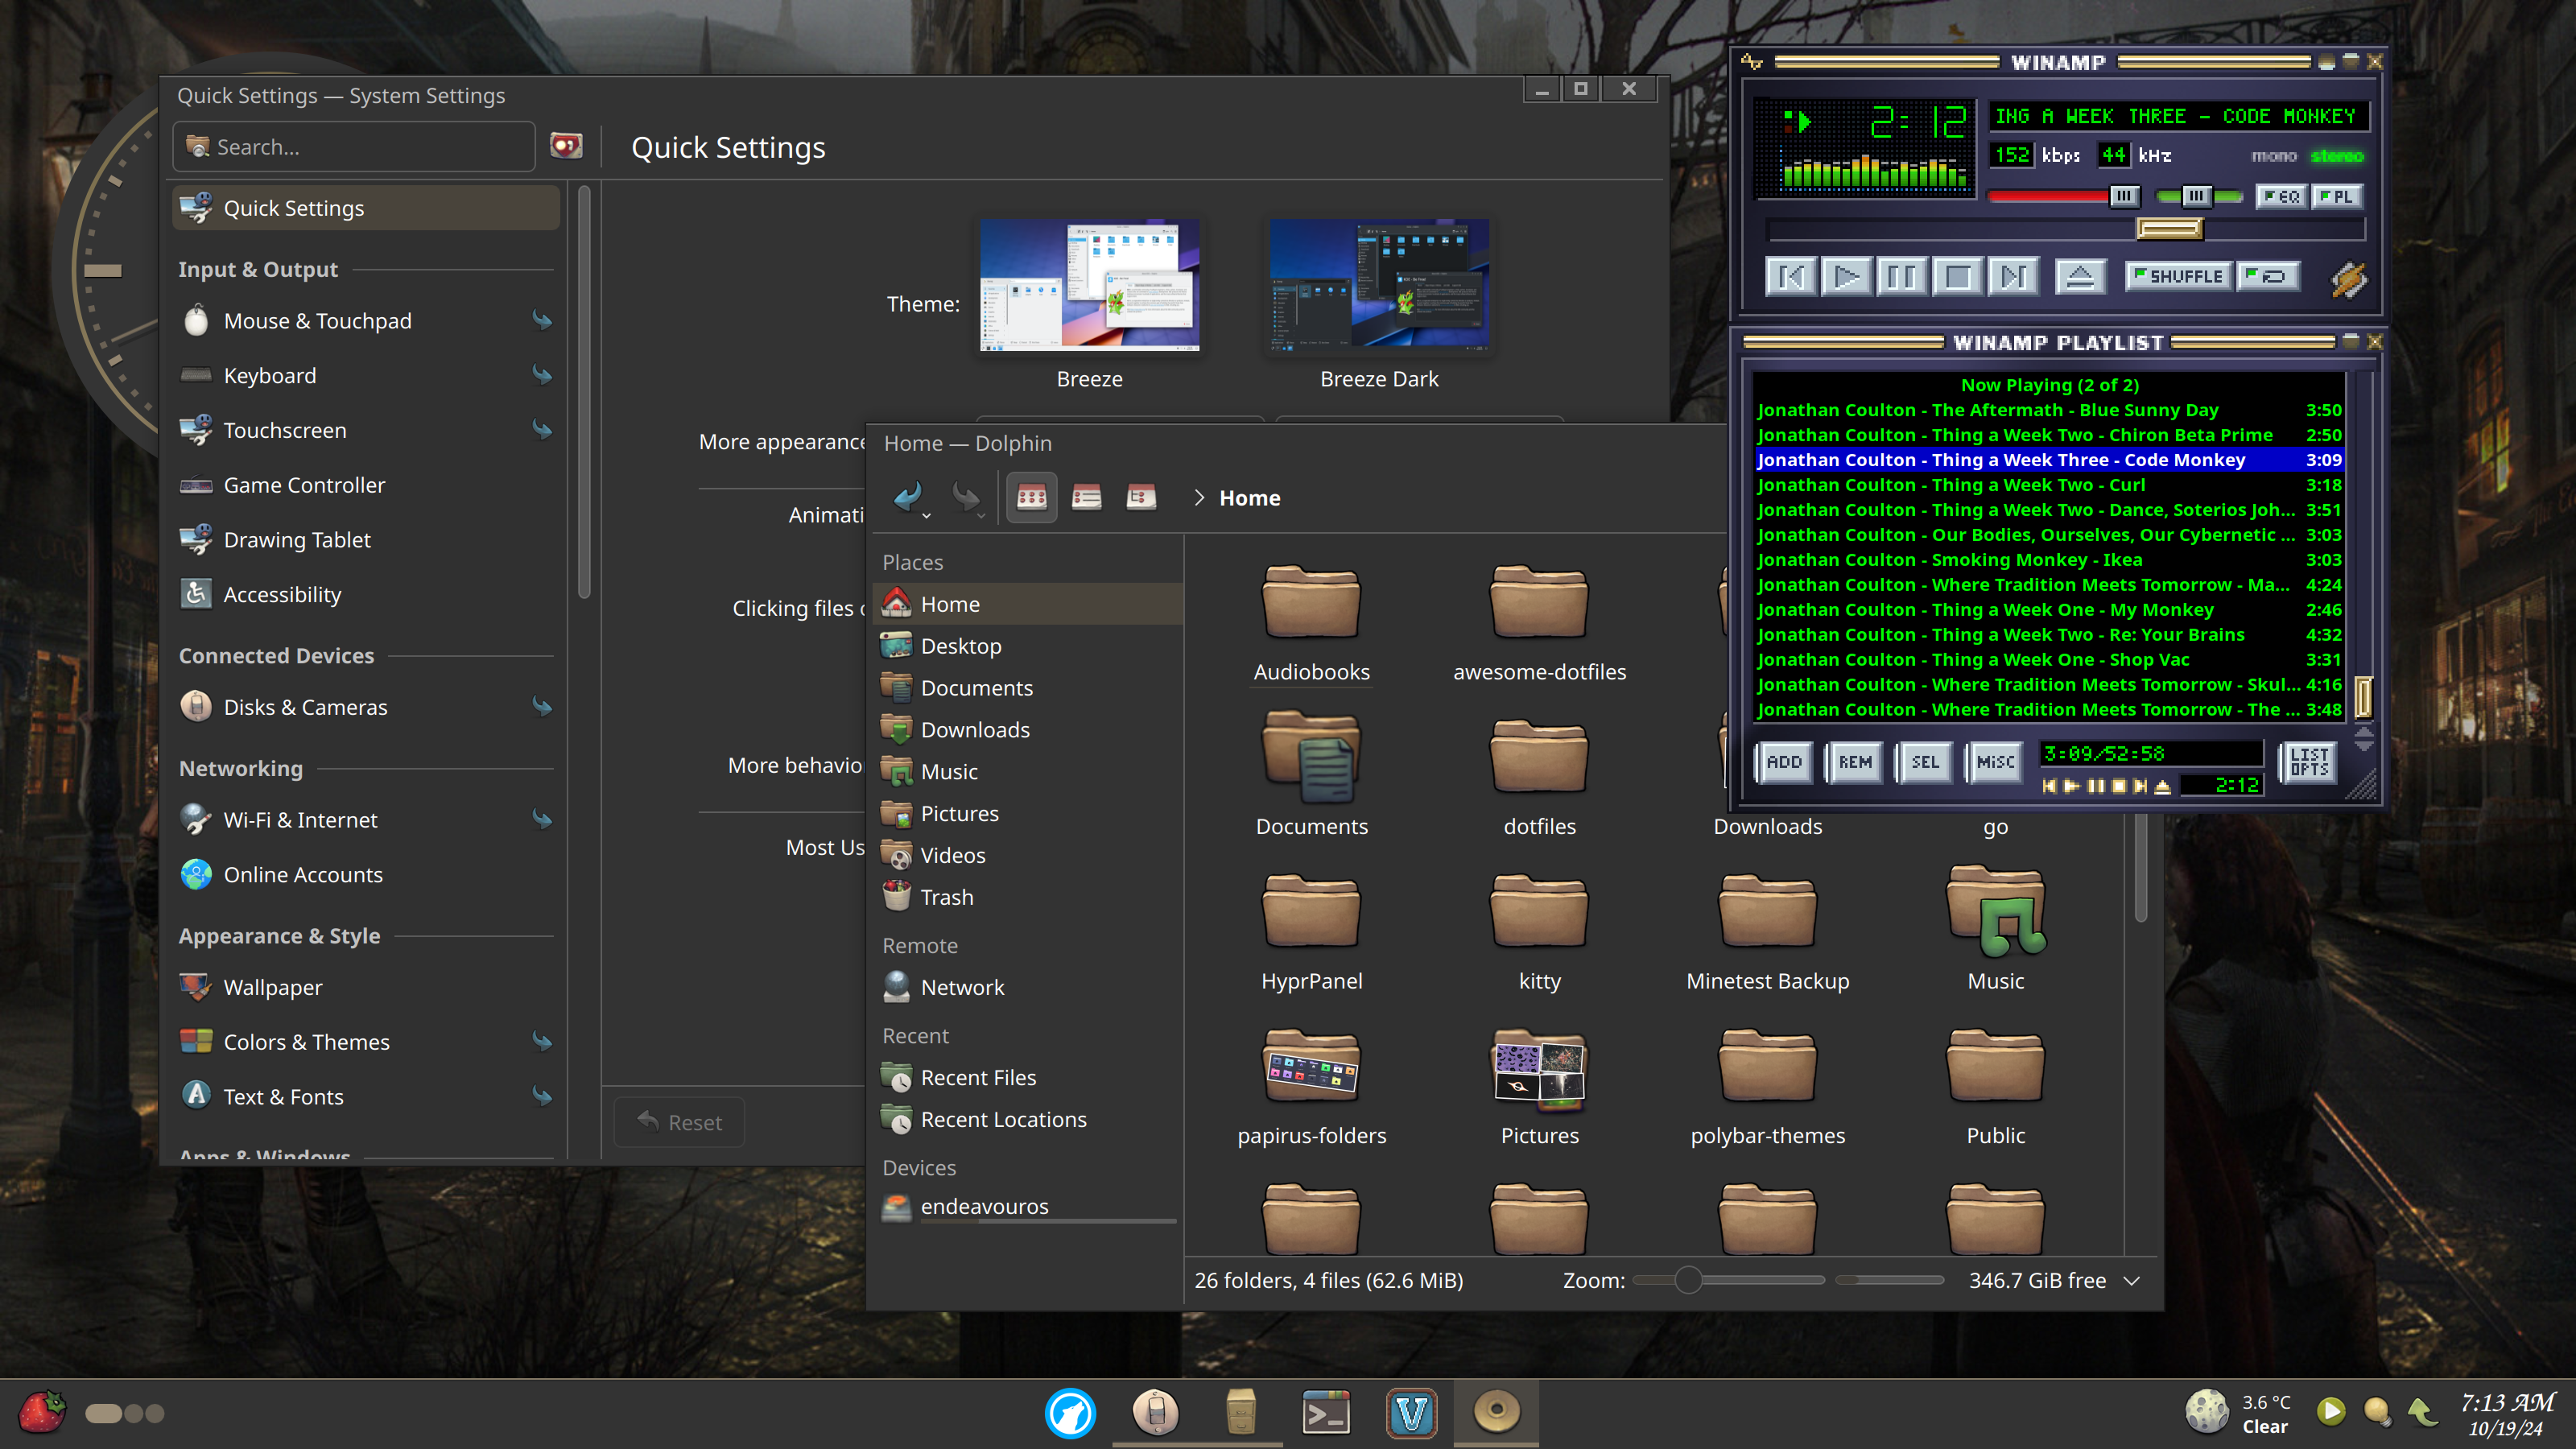Screen dimensions: 2576x1449
Task: Open the ADD menu in Winamp Playlist
Action: (1783, 762)
